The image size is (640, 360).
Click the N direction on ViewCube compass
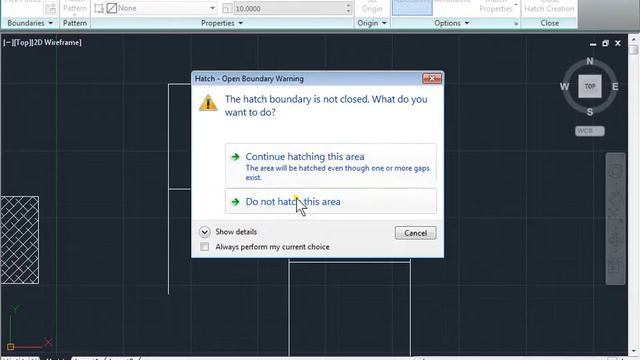[x=590, y=61]
